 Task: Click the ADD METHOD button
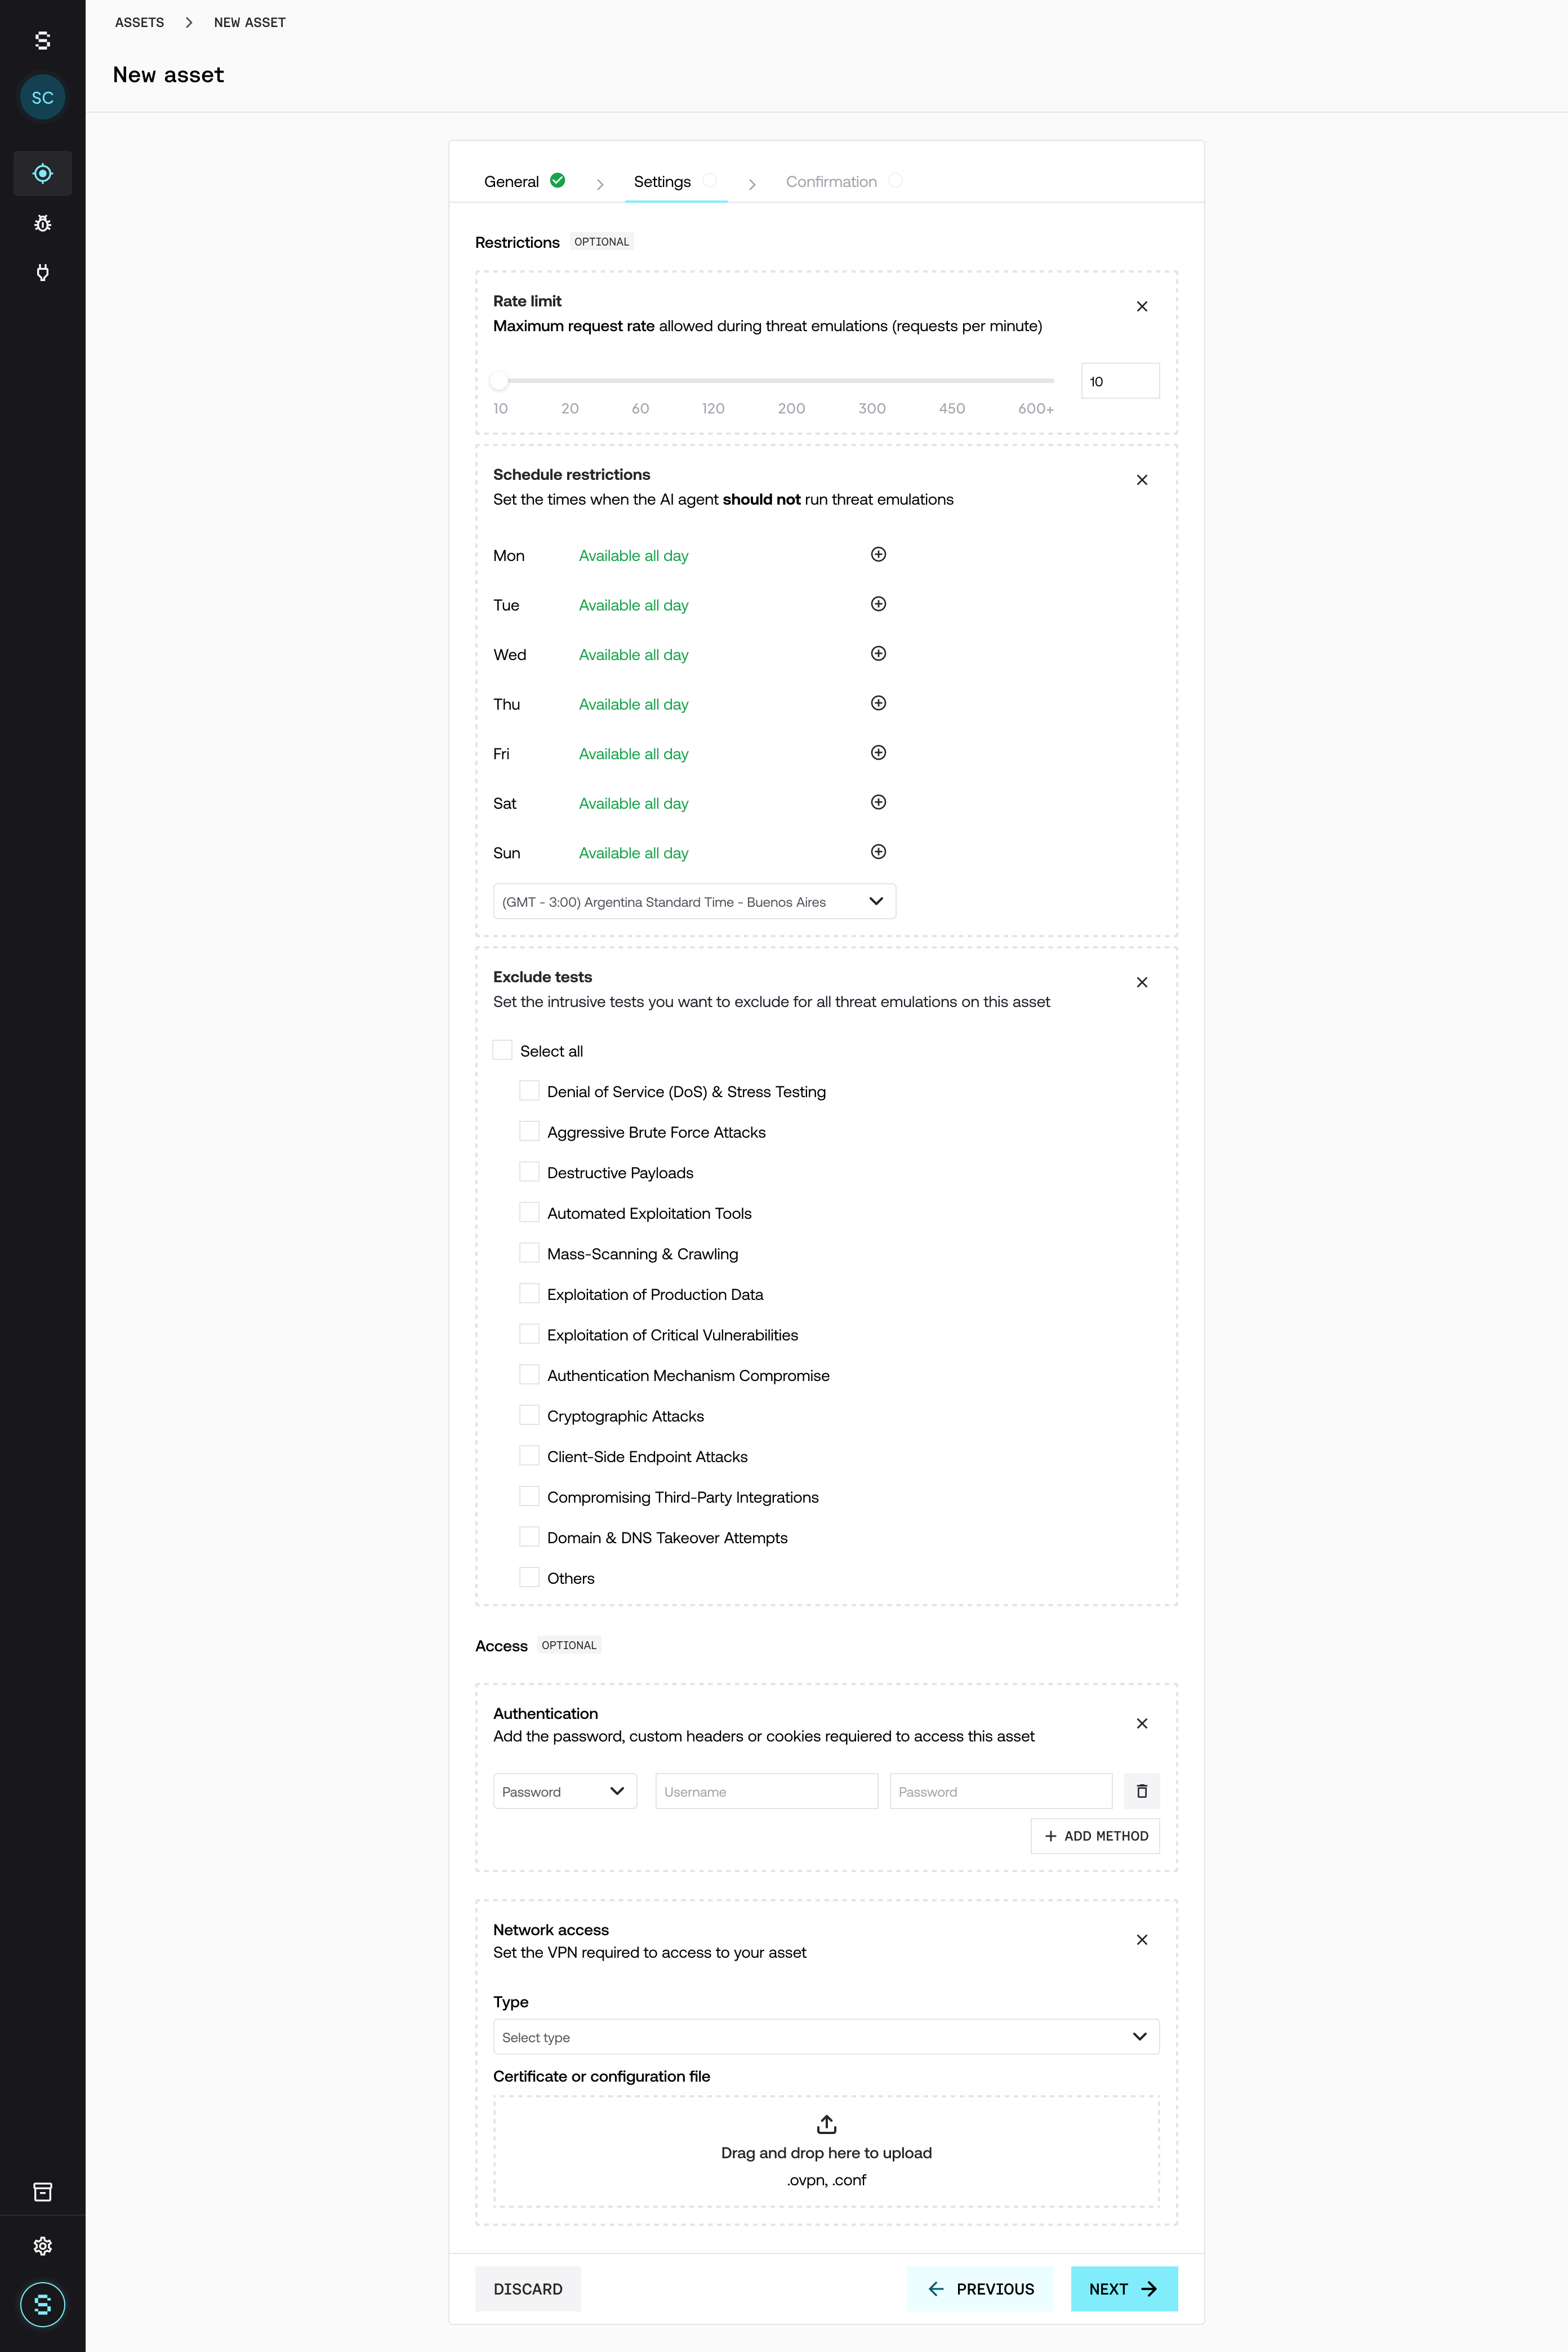(1095, 1836)
